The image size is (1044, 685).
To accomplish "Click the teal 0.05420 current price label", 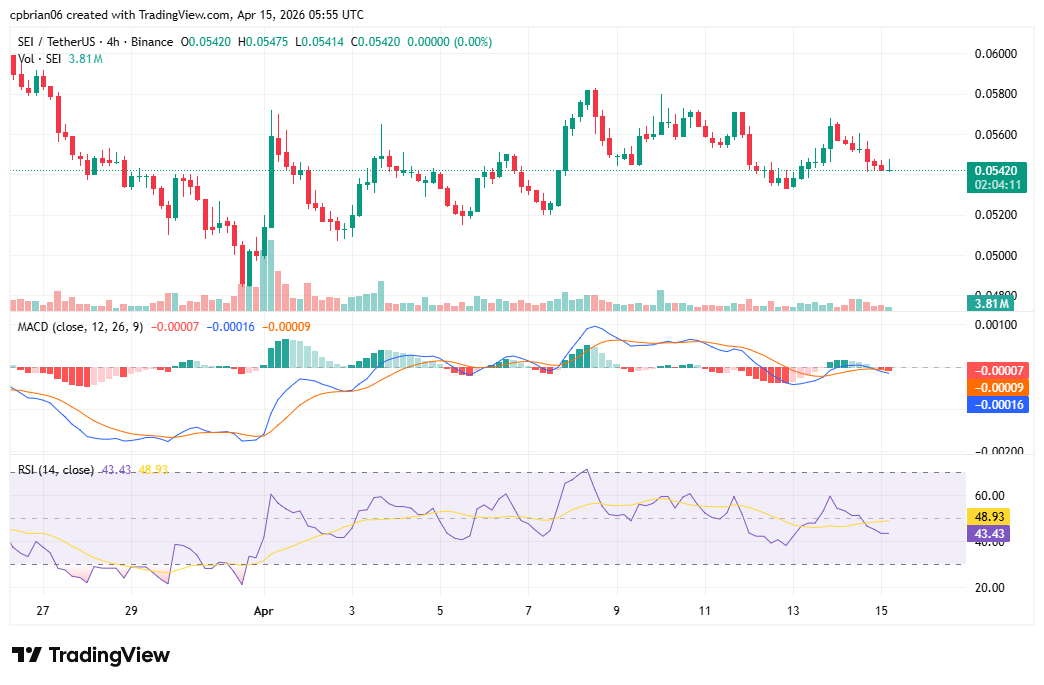I will point(995,171).
